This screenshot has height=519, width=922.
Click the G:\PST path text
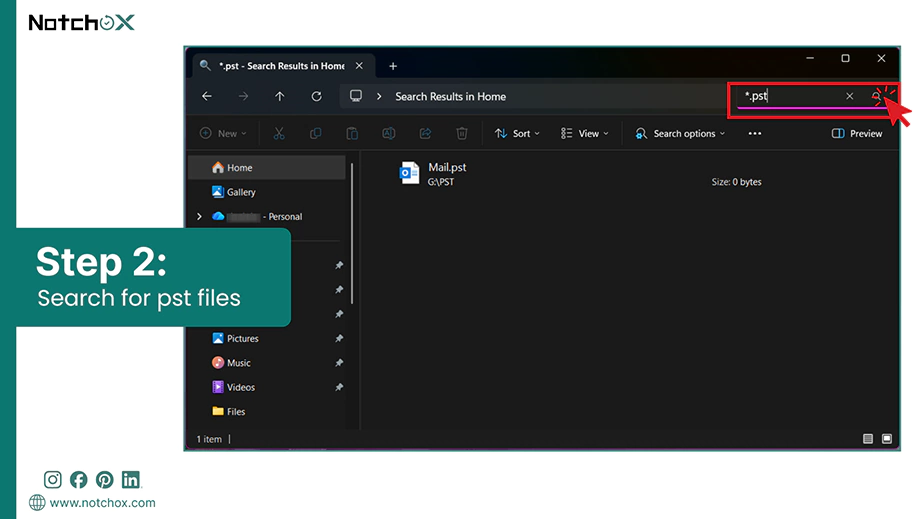pos(441,182)
